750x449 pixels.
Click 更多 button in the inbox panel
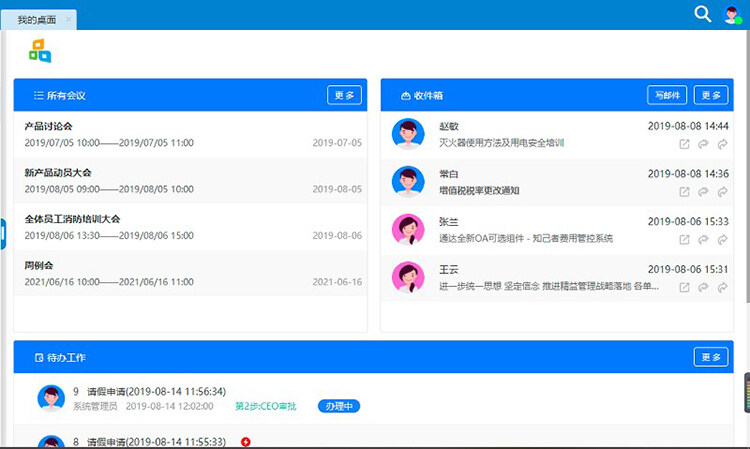tap(711, 95)
